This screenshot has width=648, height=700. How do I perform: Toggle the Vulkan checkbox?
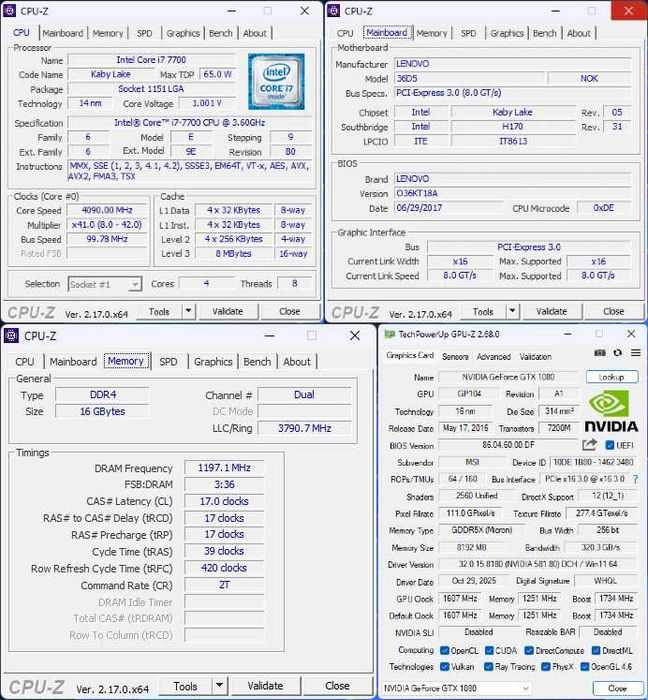(x=444, y=667)
